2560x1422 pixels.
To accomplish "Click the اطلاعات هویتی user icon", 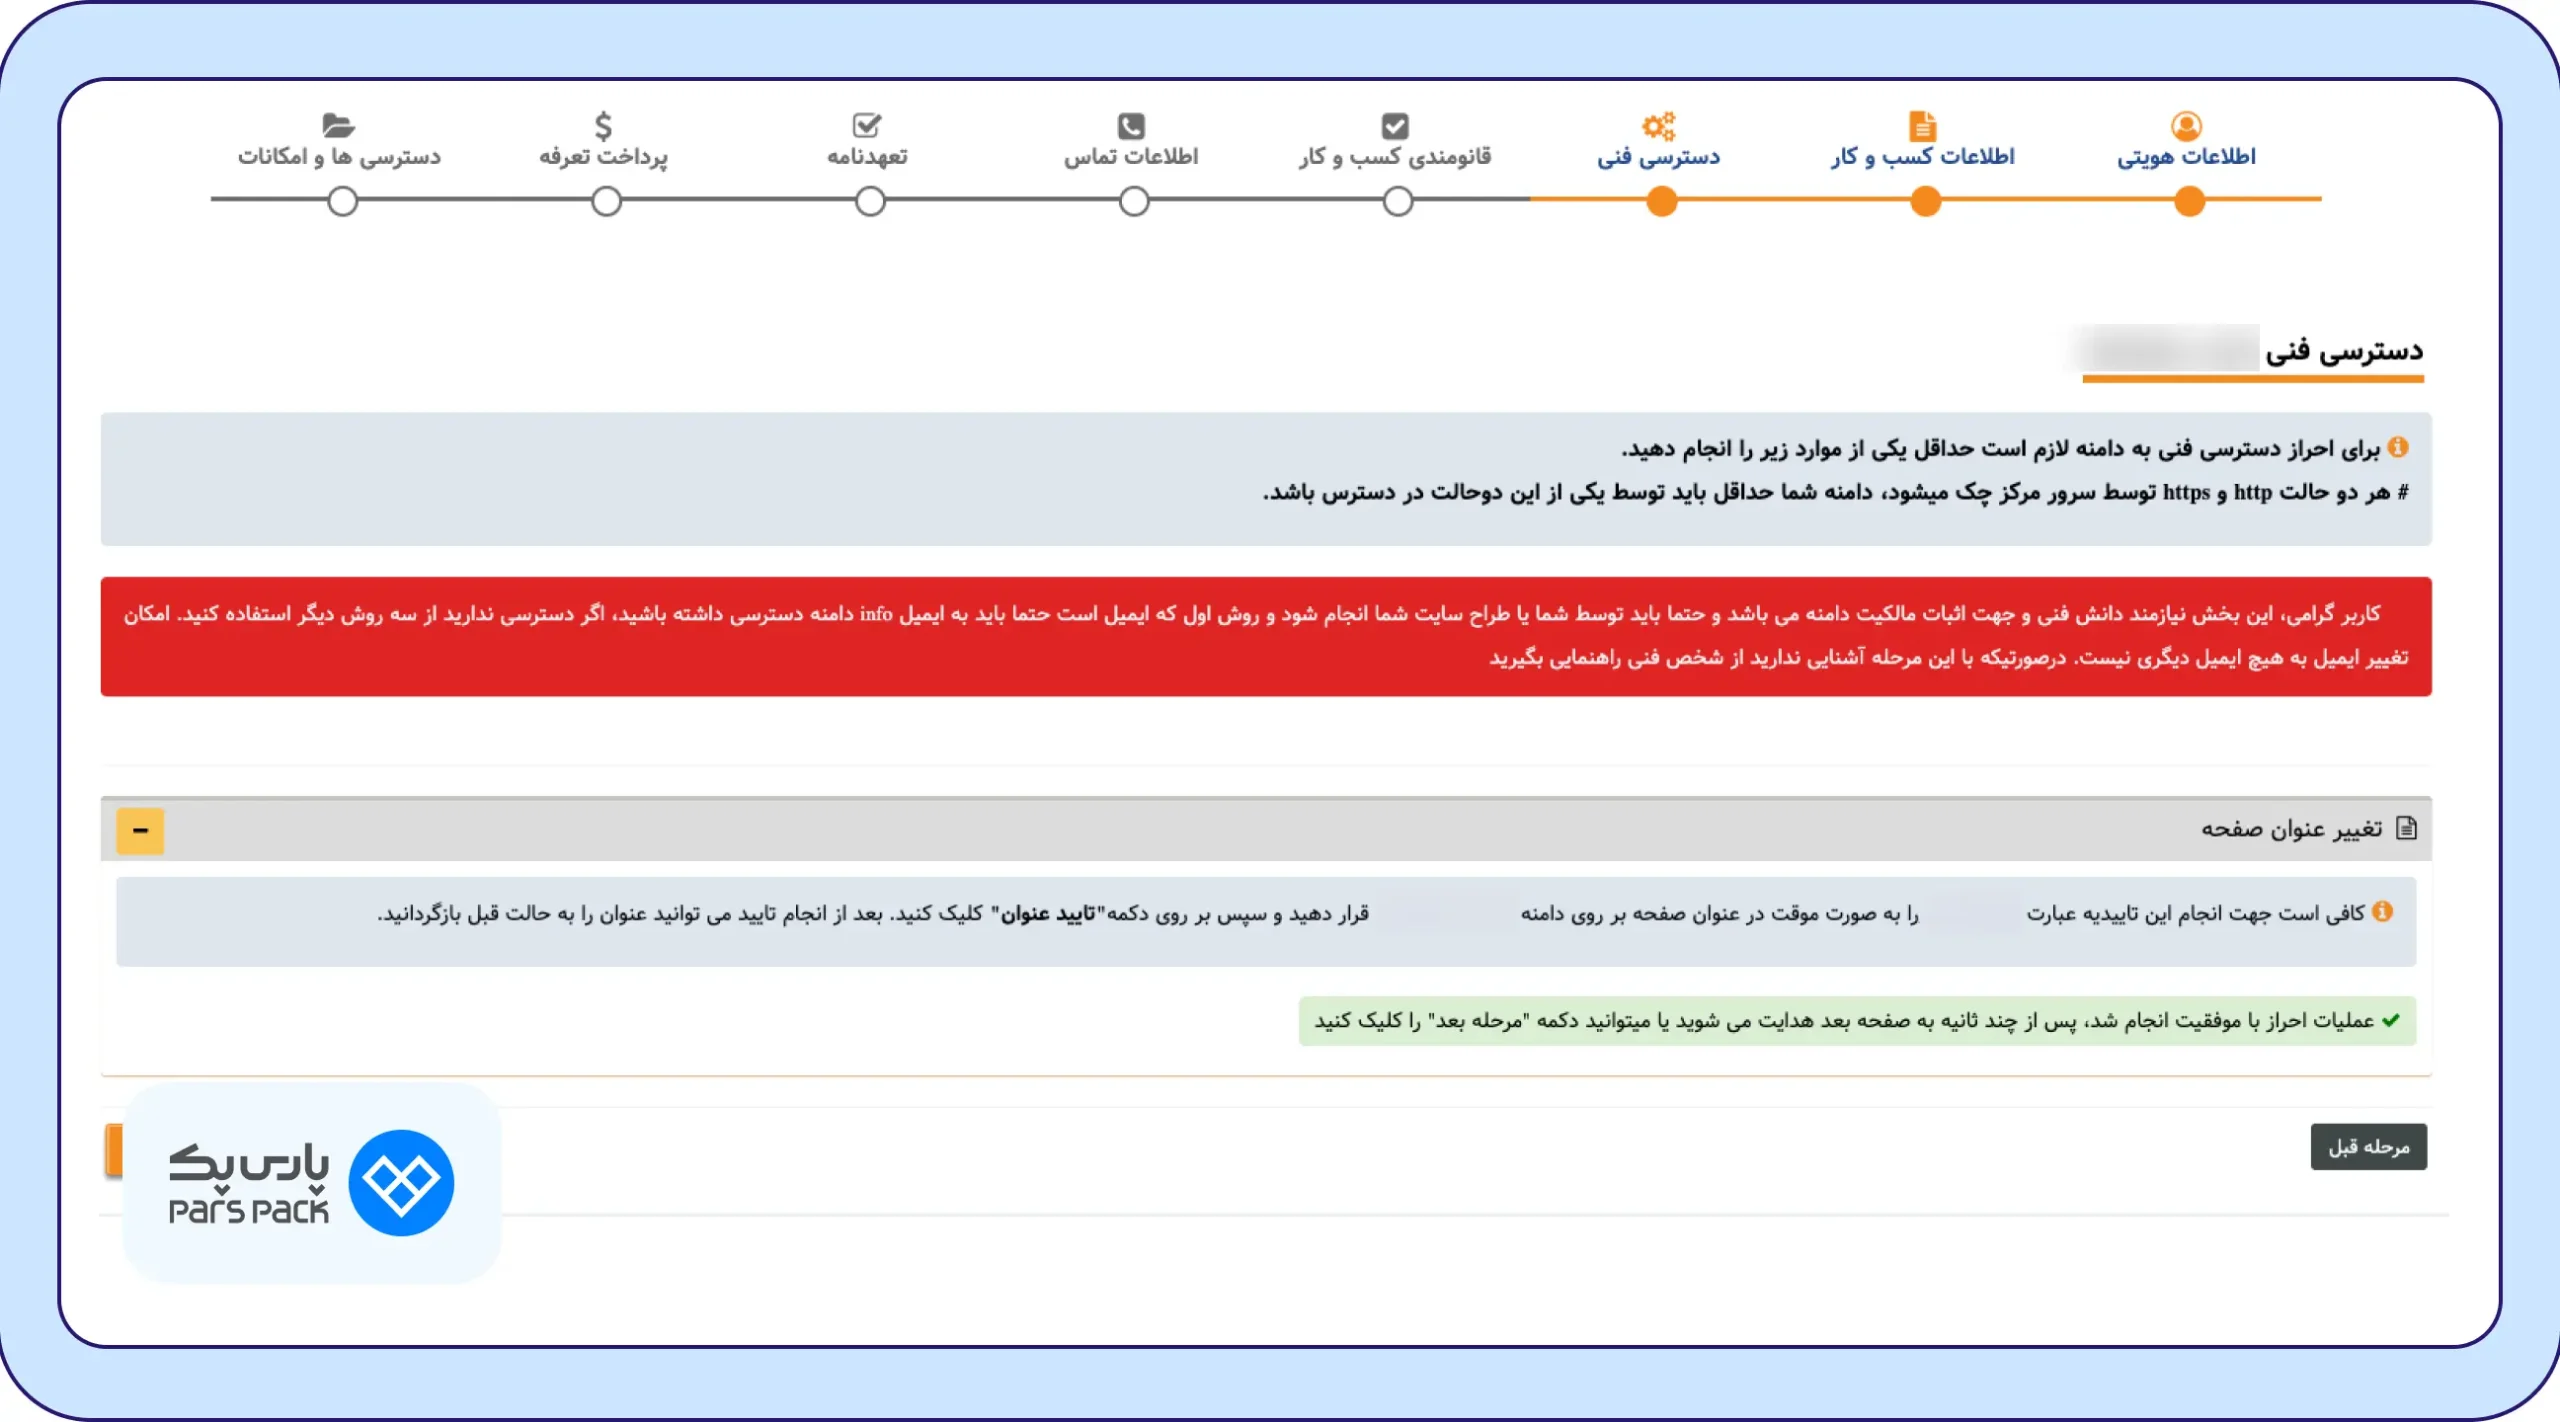I will (x=2186, y=125).
